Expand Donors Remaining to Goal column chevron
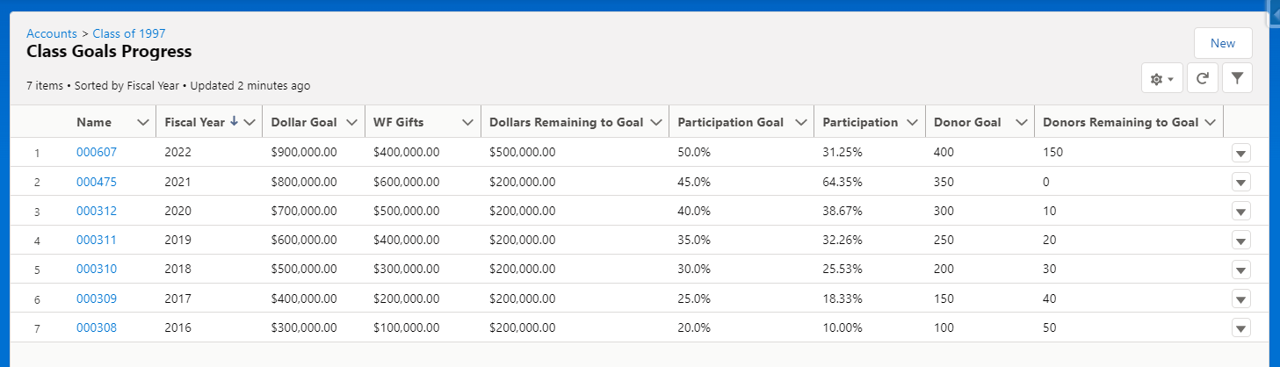The image size is (1280, 367). pyautogui.click(x=1210, y=122)
